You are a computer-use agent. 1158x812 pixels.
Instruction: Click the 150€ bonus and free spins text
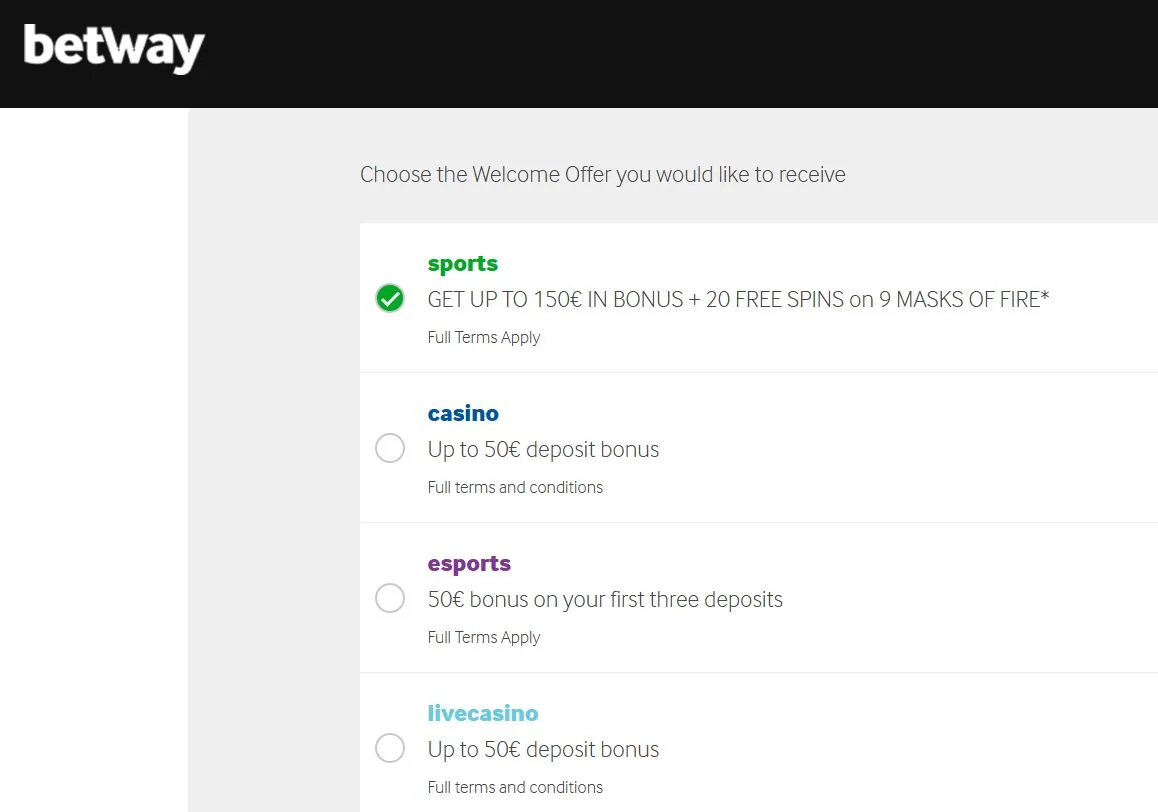tap(738, 299)
